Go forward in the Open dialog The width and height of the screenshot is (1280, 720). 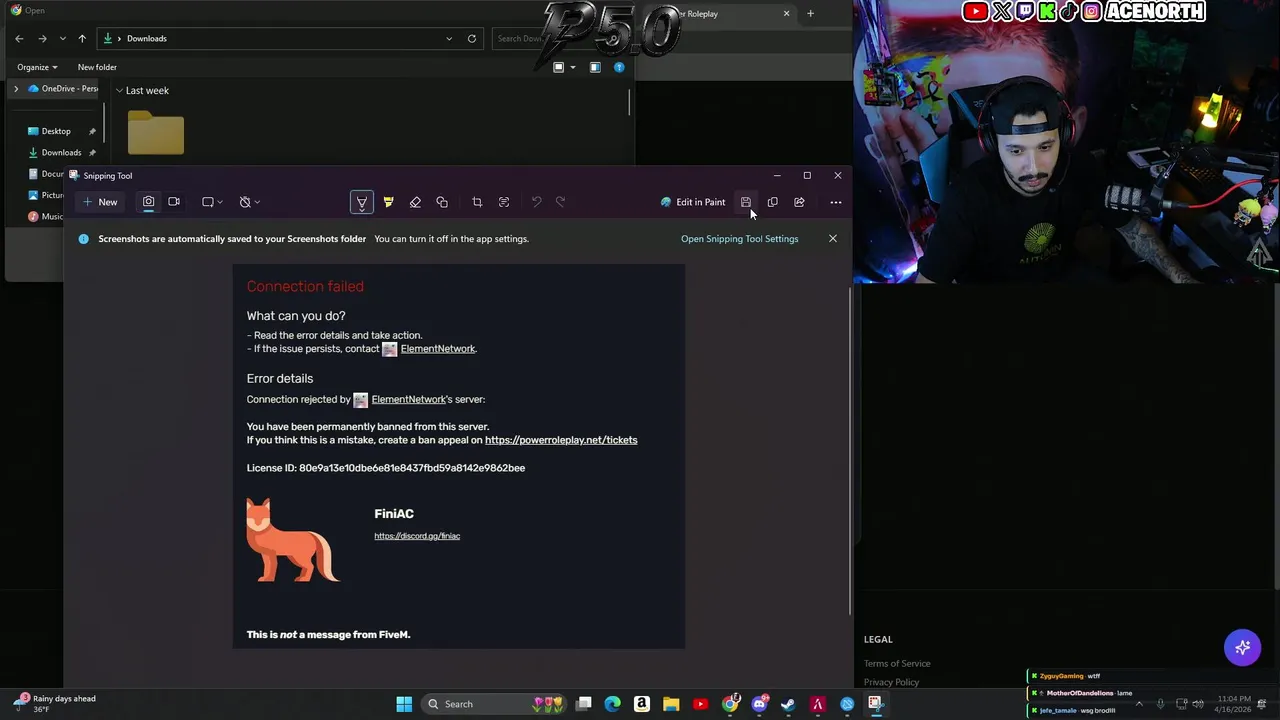click(x=42, y=38)
